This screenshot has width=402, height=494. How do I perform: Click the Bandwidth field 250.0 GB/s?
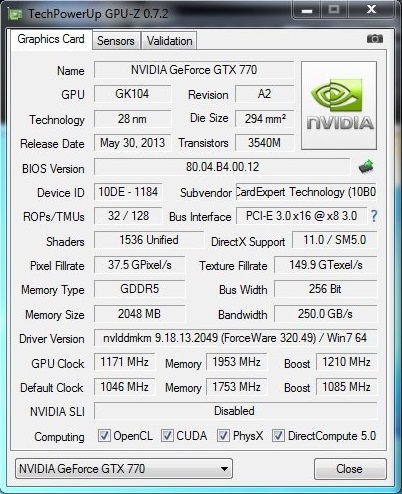[326, 314]
